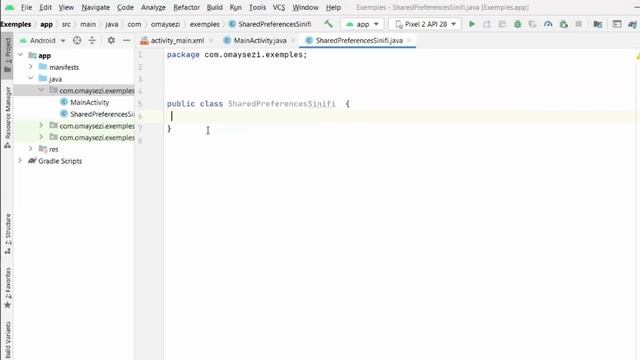Click the target icon to scroll from source
This screenshot has width=640, height=360.
tap(77, 40)
